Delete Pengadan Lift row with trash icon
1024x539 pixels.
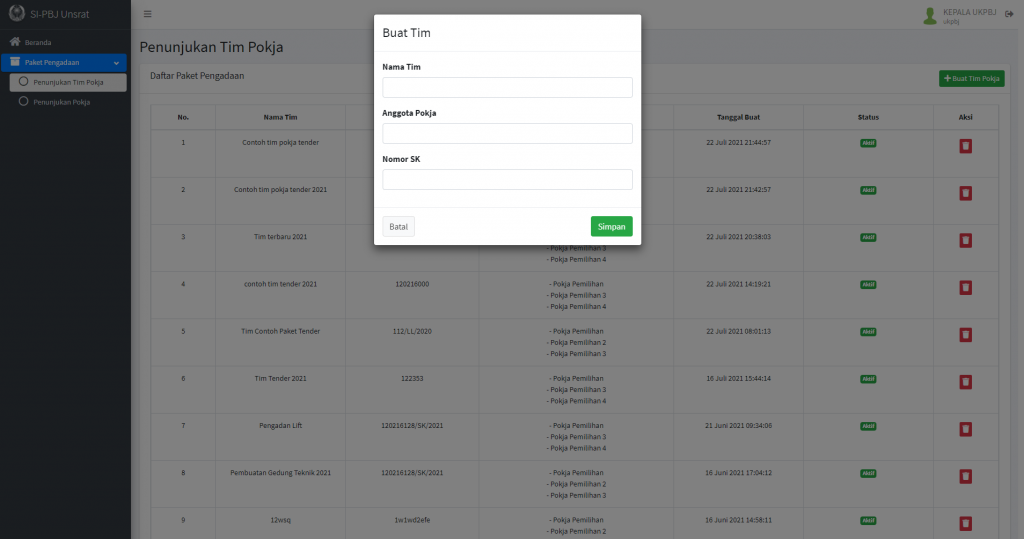(965, 428)
